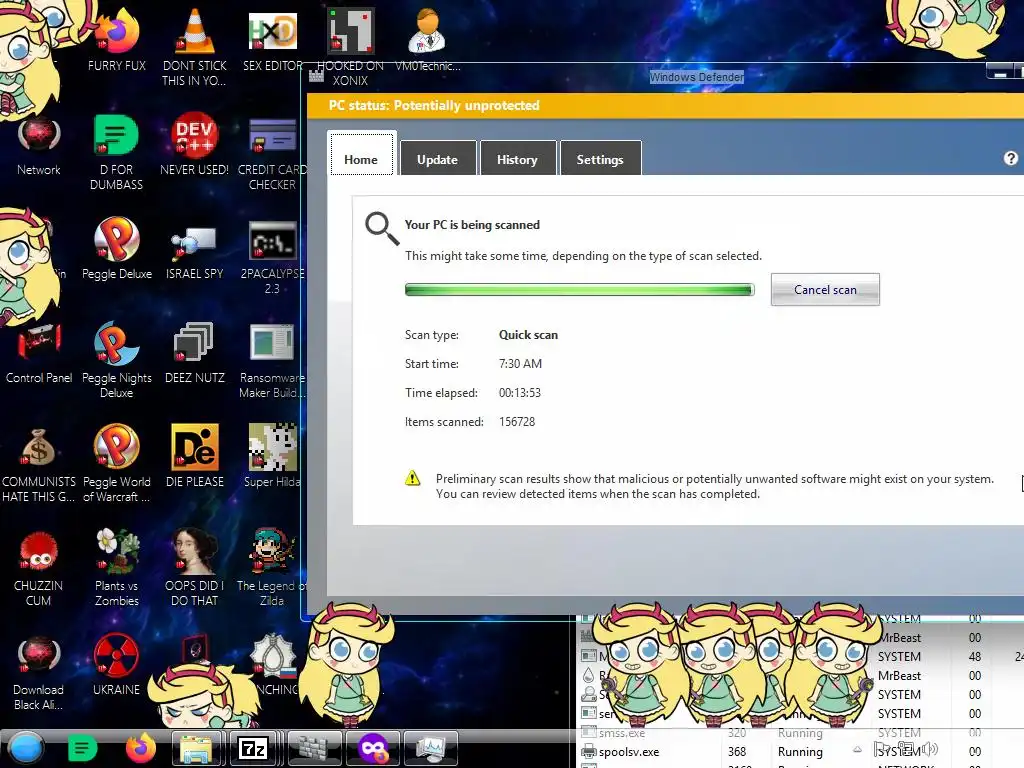Open the green chat app on taskbar
The width and height of the screenshot is (1024, 768).
(82, 748)
